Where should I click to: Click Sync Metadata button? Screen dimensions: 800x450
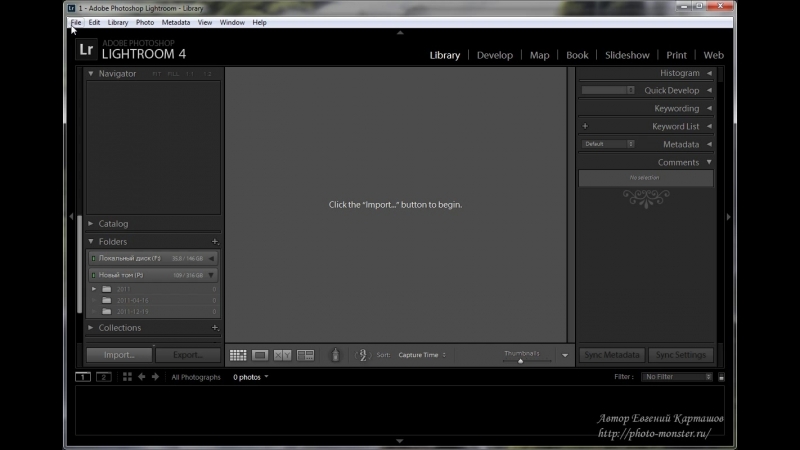(x=612, y=355)
